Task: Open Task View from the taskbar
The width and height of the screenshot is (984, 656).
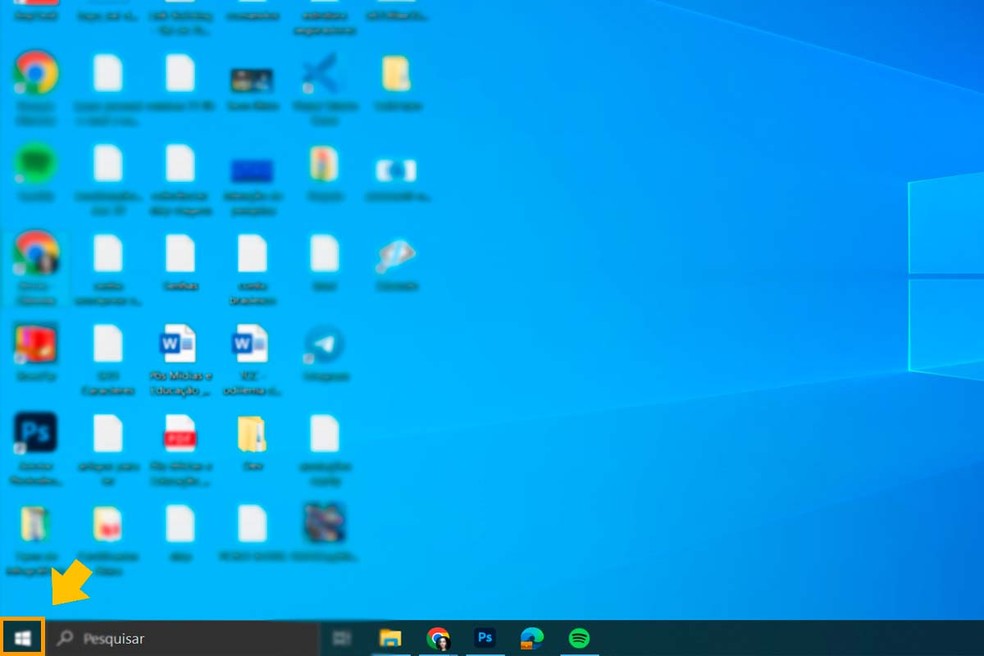Action: (x=343, y=637)
